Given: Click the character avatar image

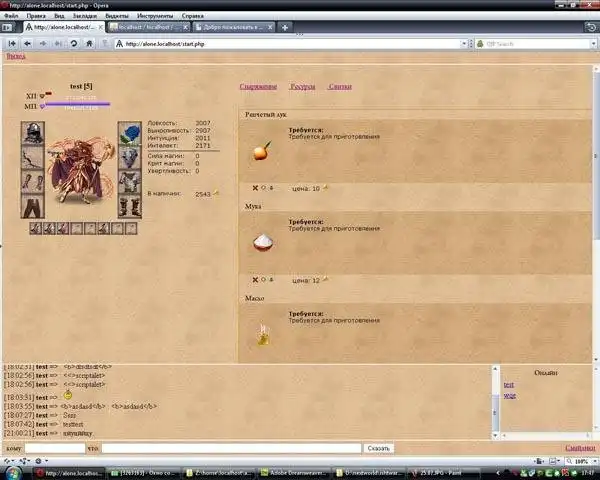Looking at the screenshot, I should point(81,170).
